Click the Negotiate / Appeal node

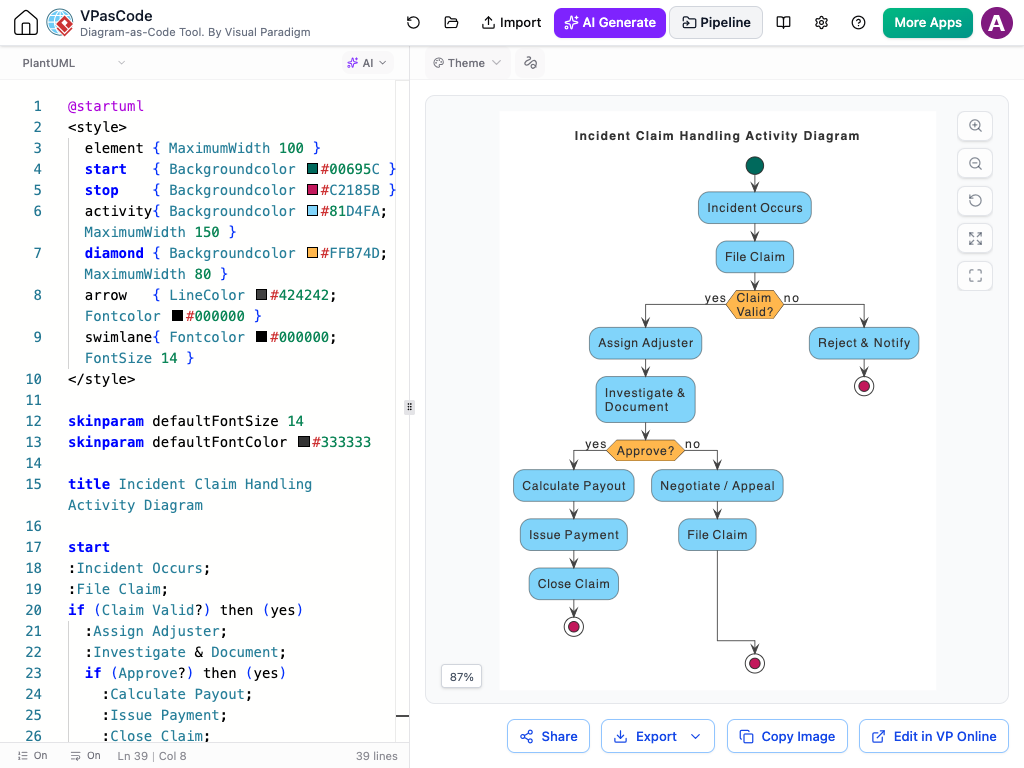pos(717,486)
